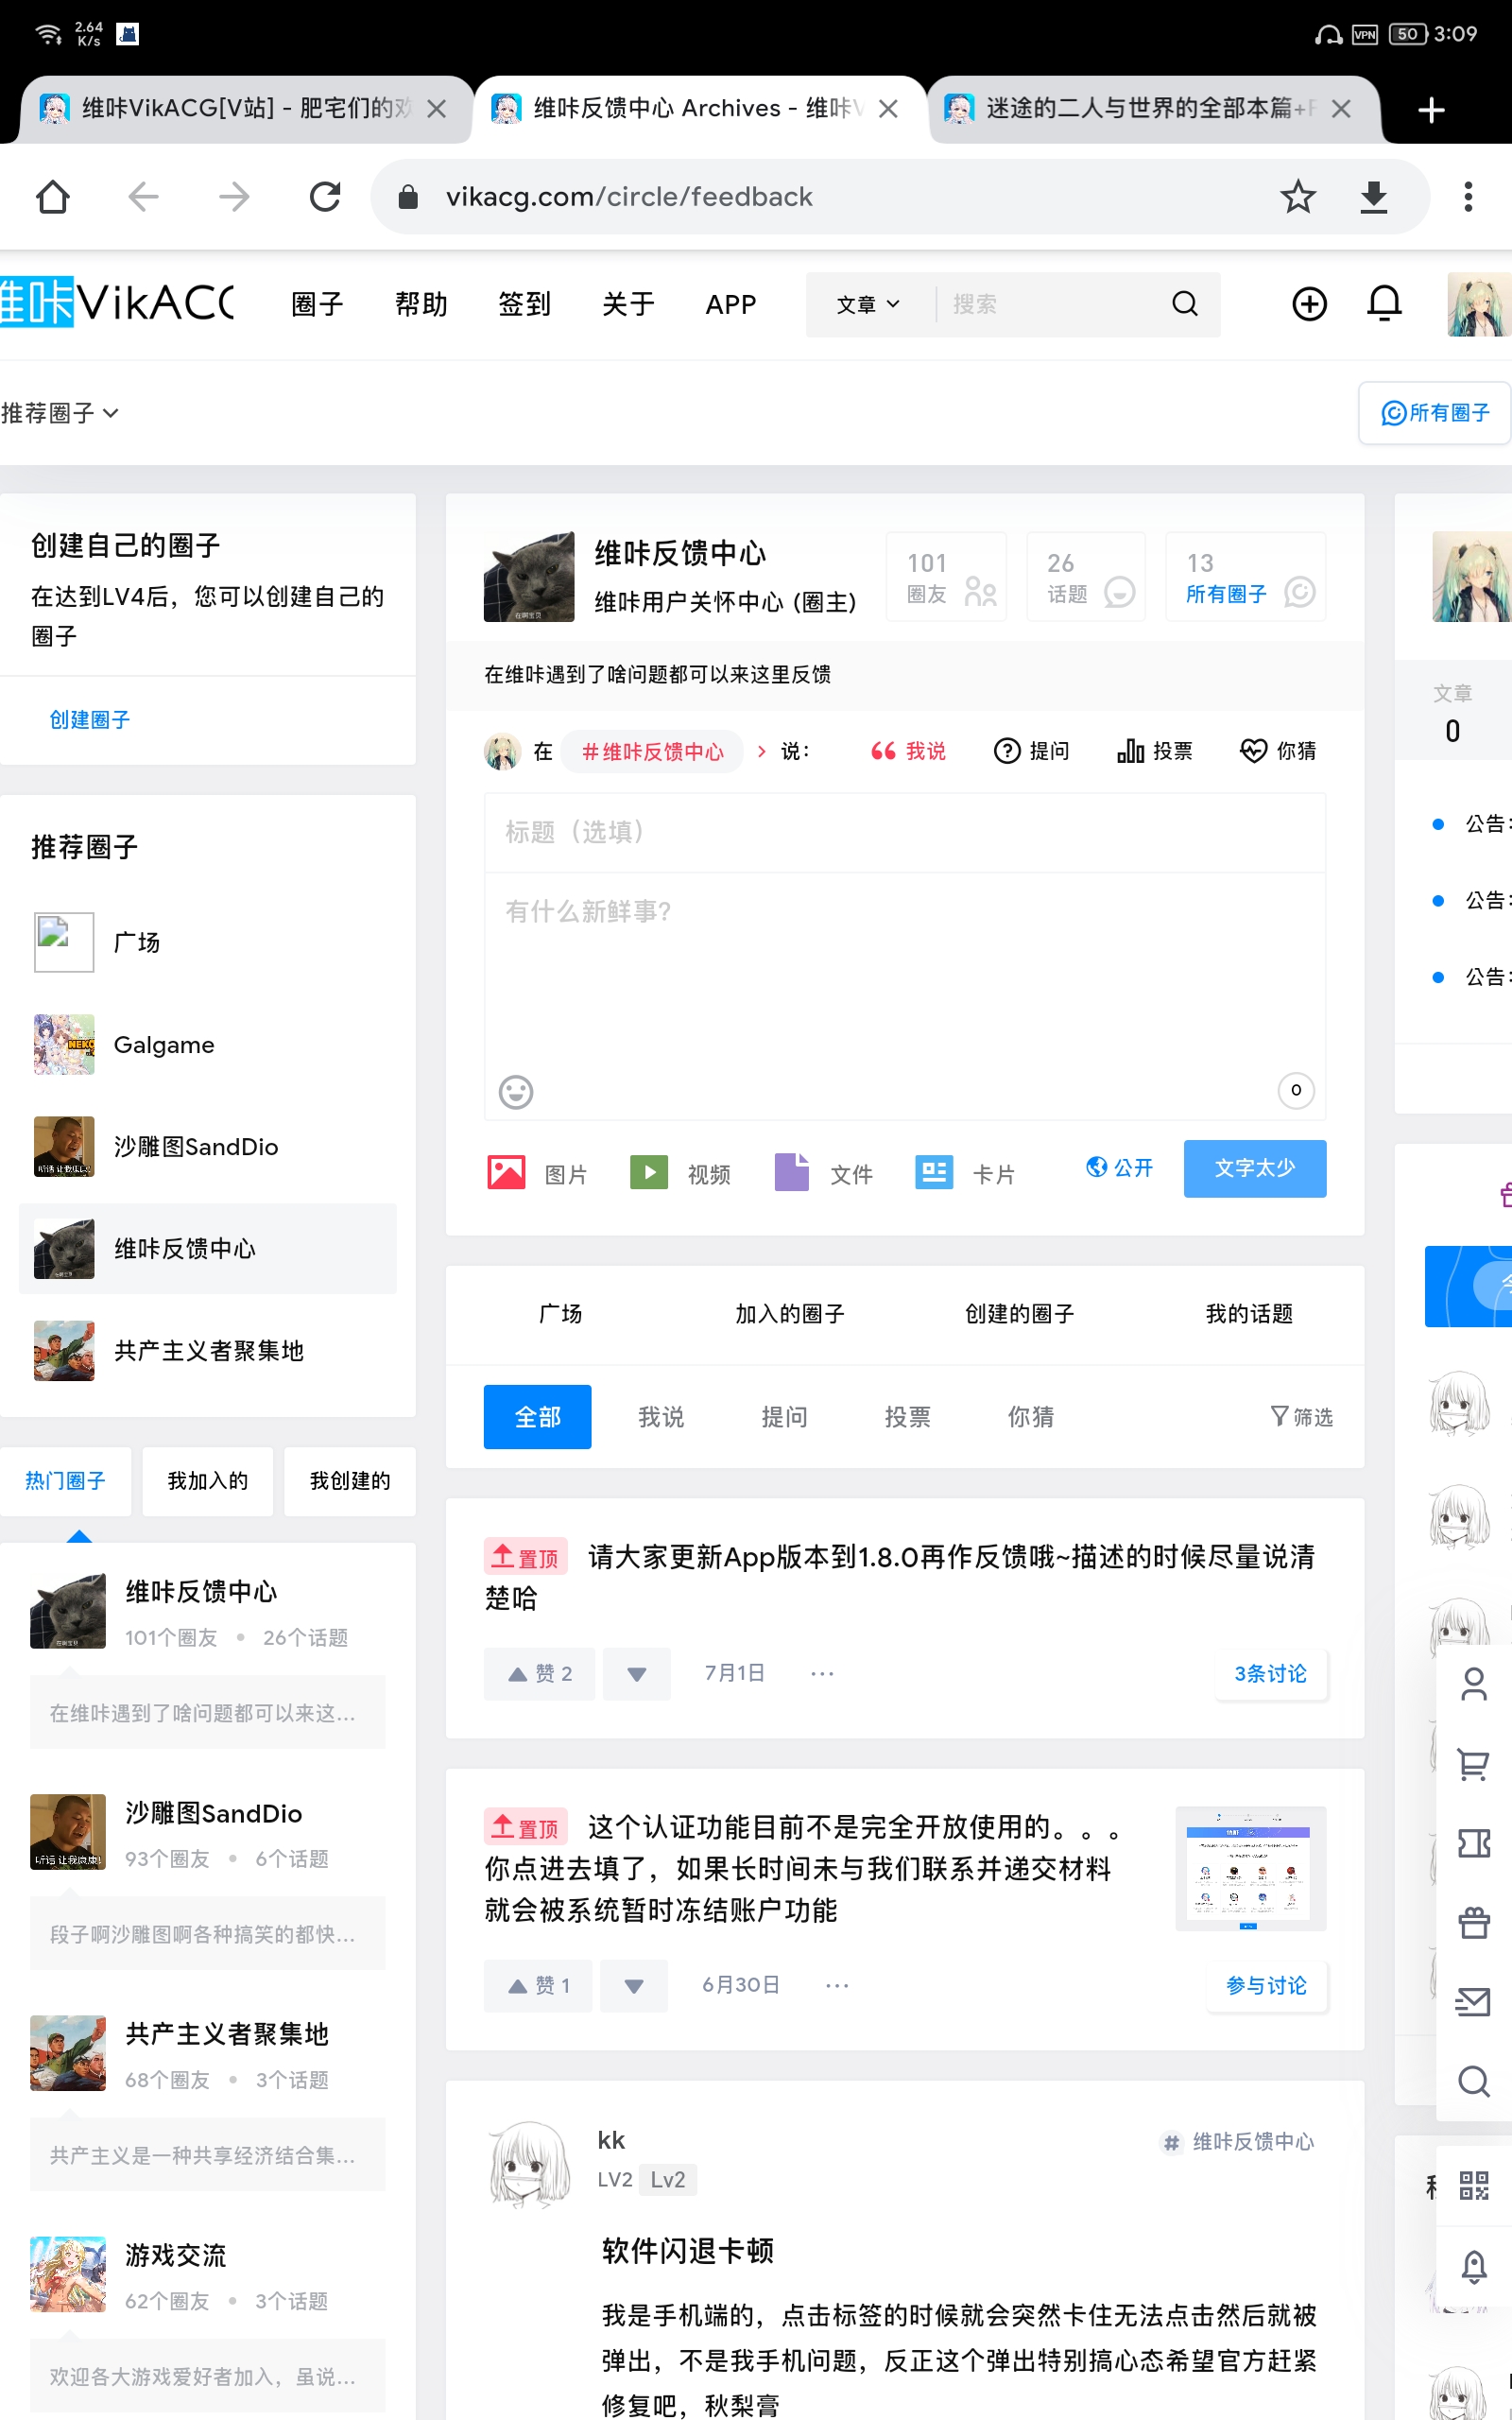The image size is (1512, 2420).
Task: Click the plus circle create icon in header
Action: coord(1309,304)
